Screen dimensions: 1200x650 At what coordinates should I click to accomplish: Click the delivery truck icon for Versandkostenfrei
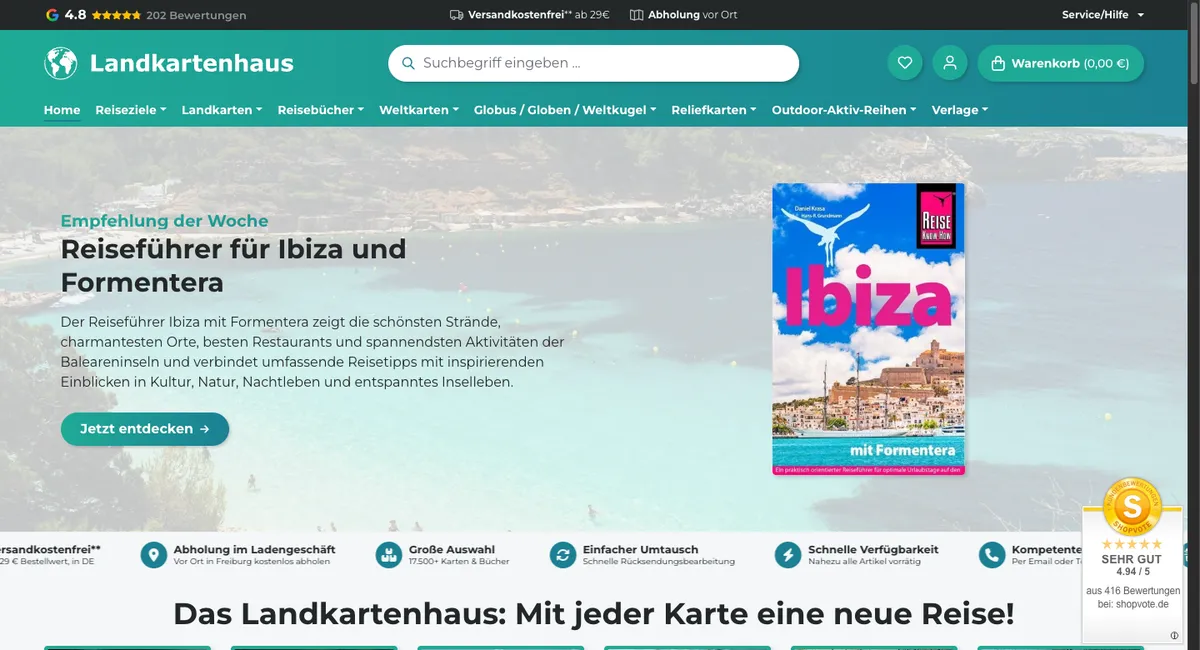point(456,15)
